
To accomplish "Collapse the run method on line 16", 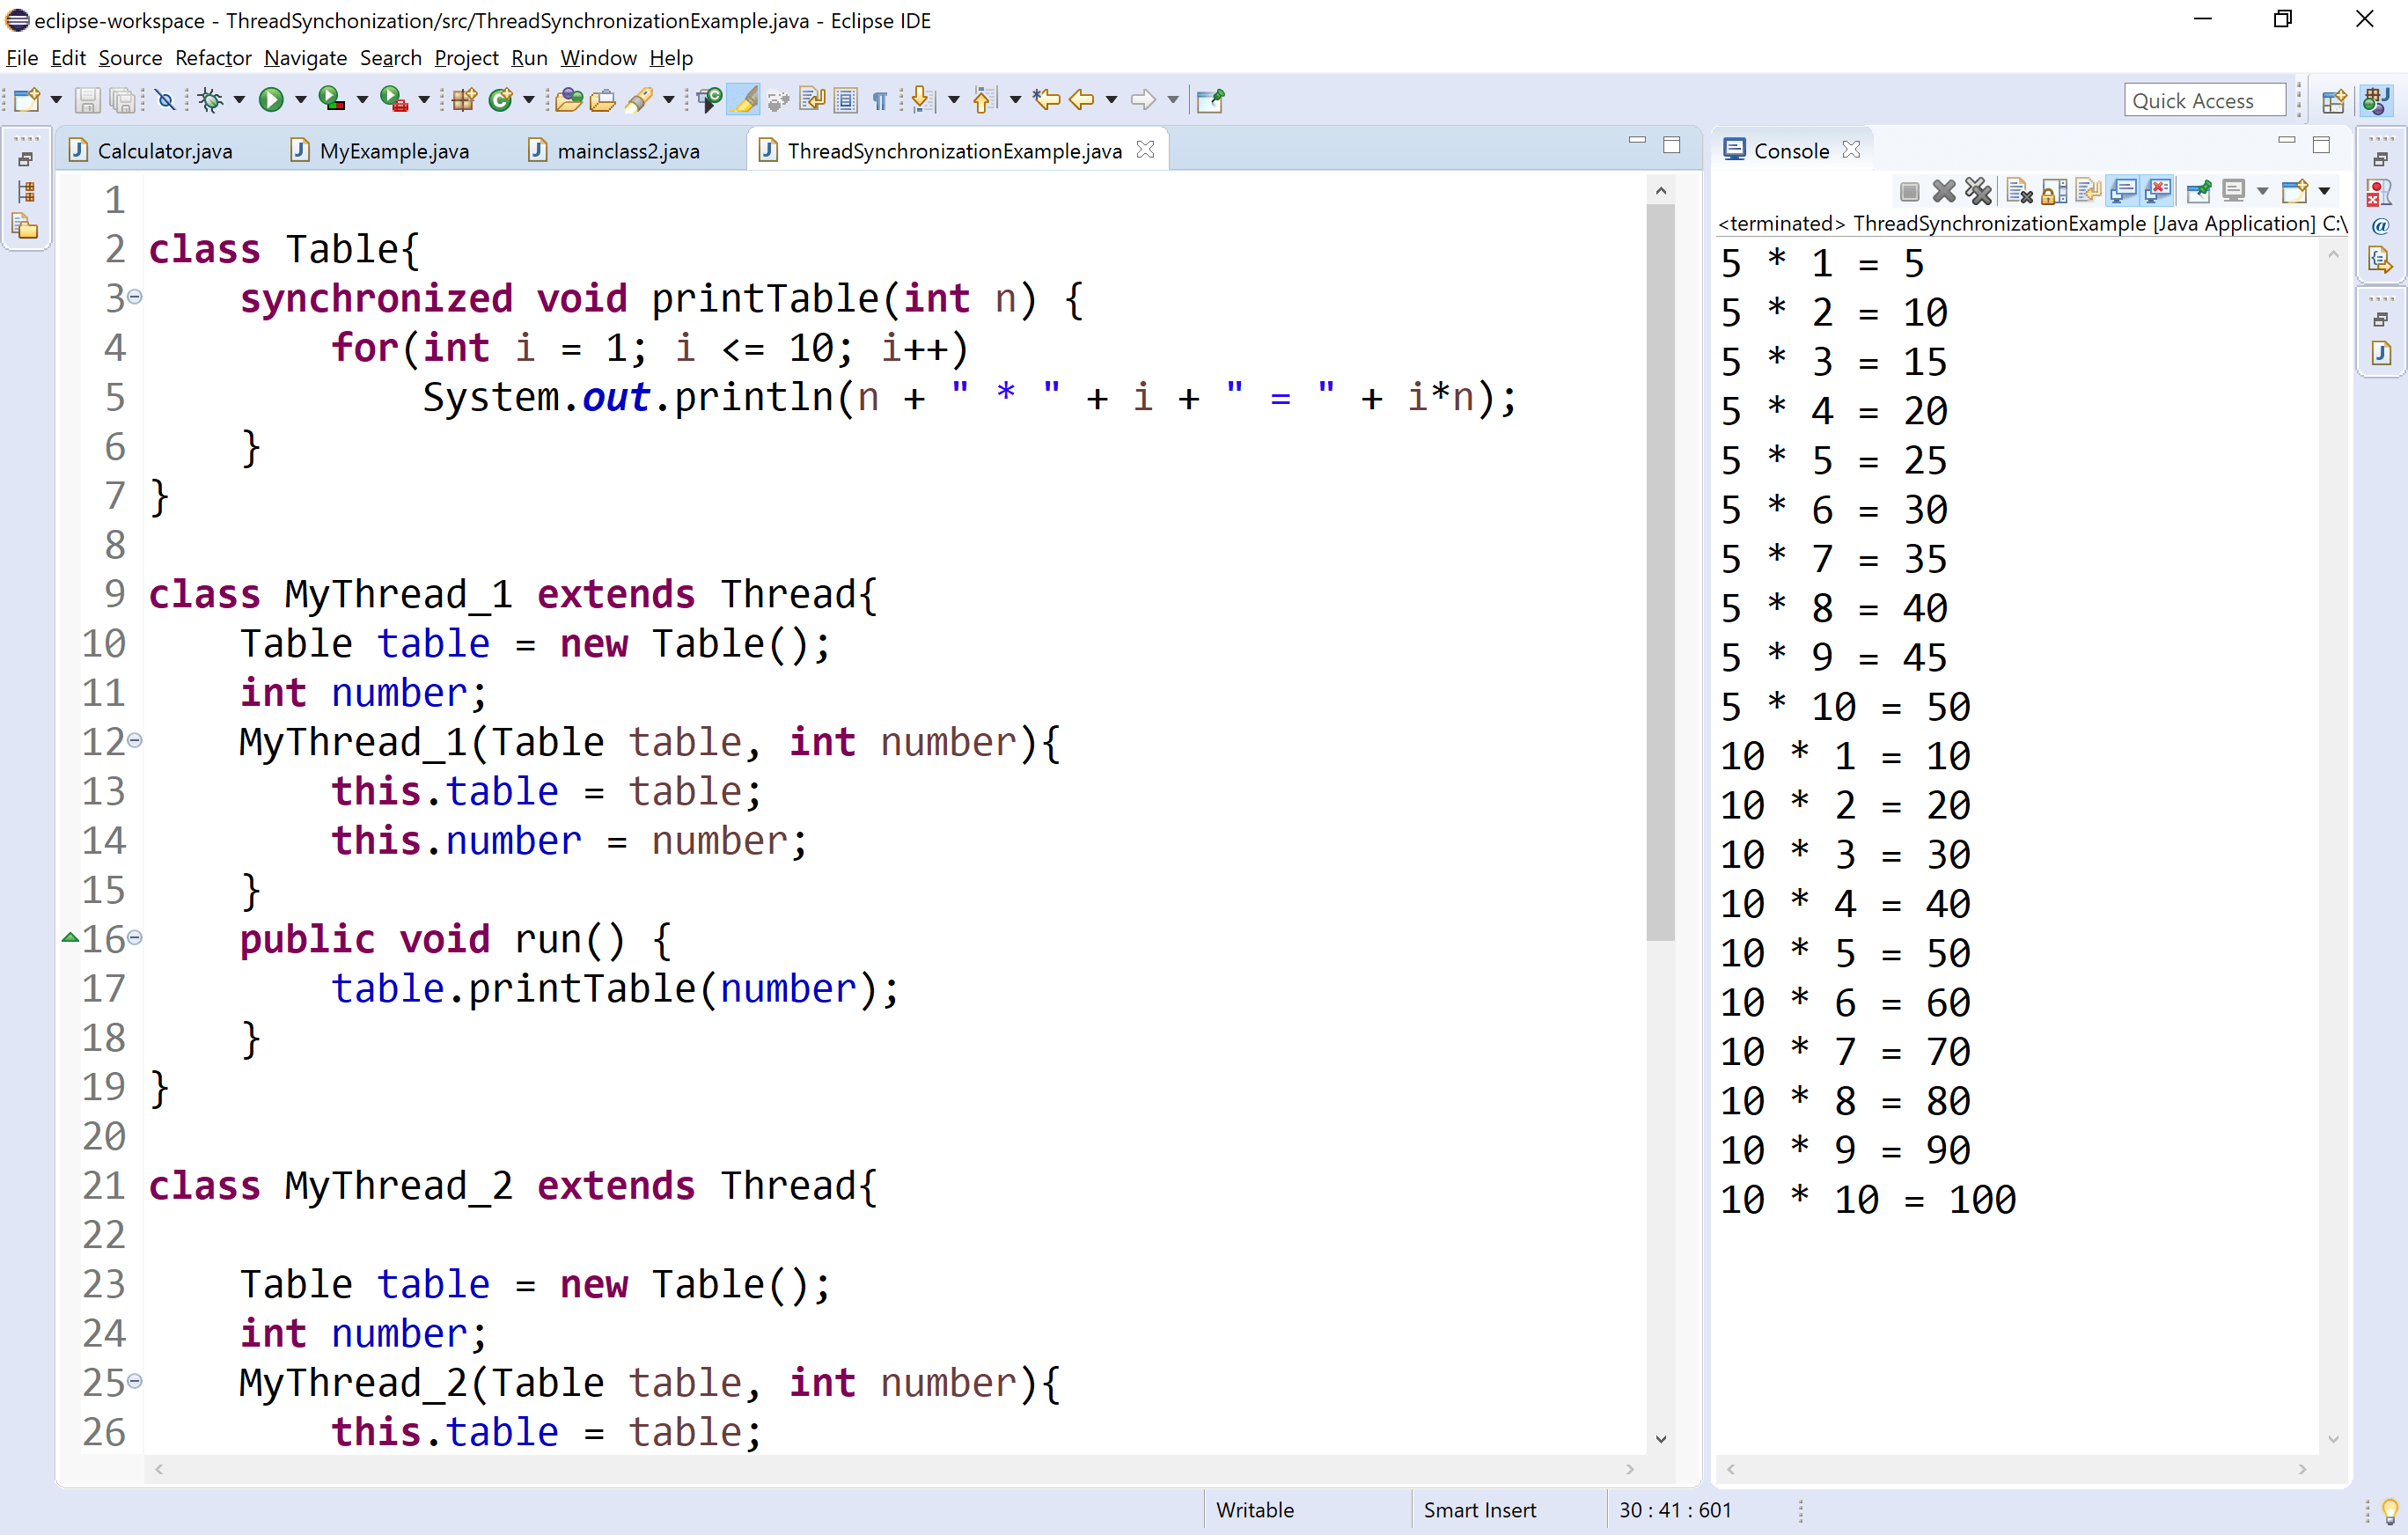I will click(135, 937).
